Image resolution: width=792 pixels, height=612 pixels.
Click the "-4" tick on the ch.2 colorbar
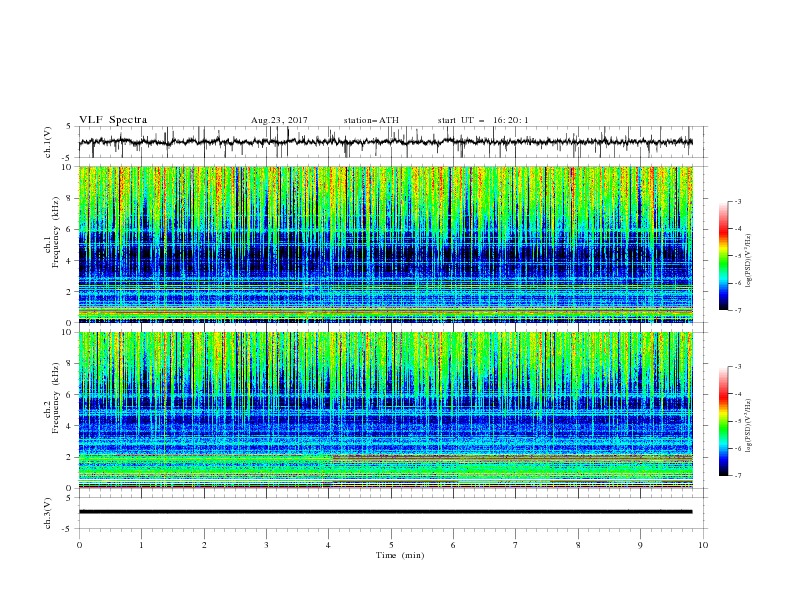tap(737, 394)
